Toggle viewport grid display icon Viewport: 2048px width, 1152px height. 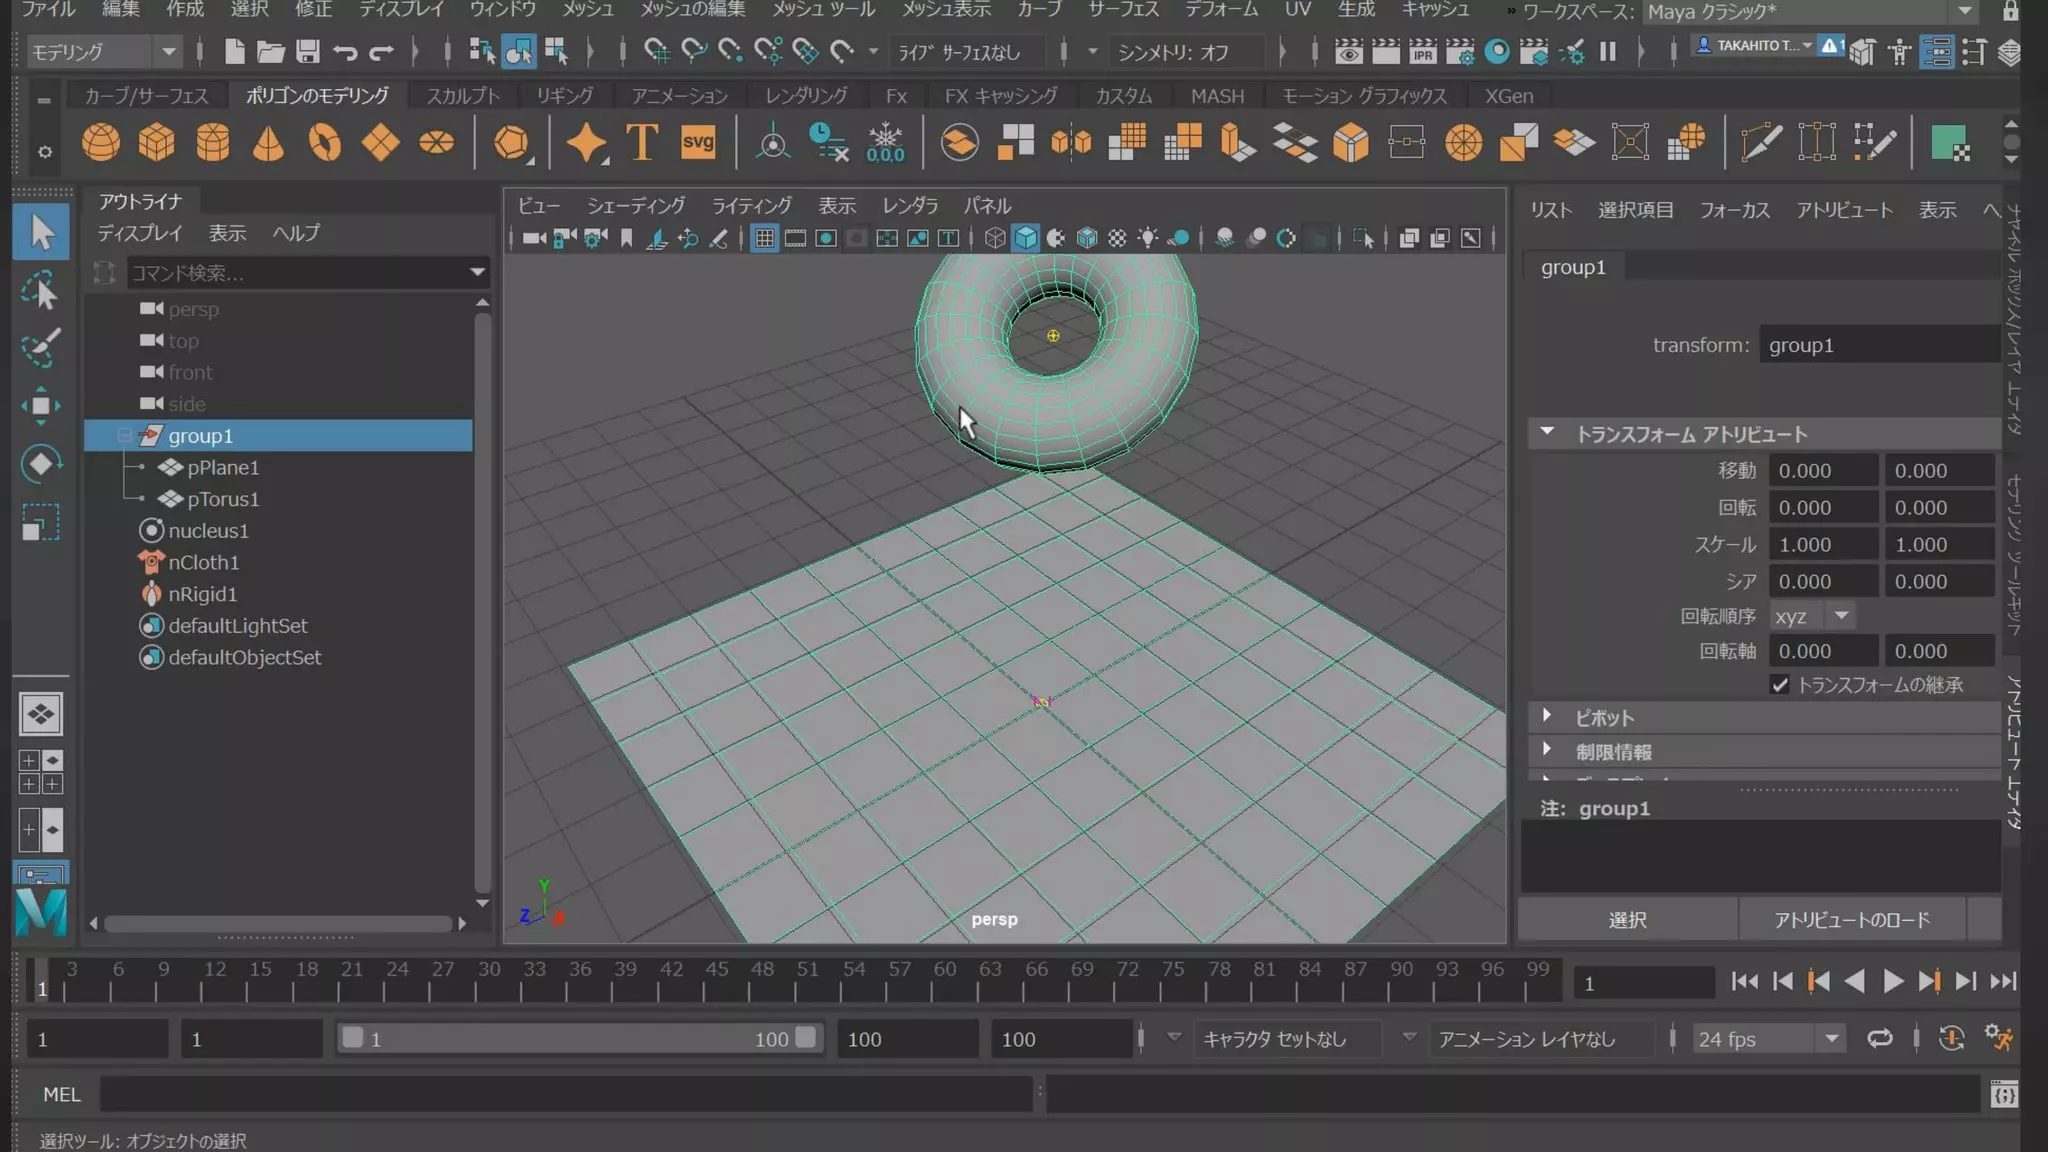[765, 238]
